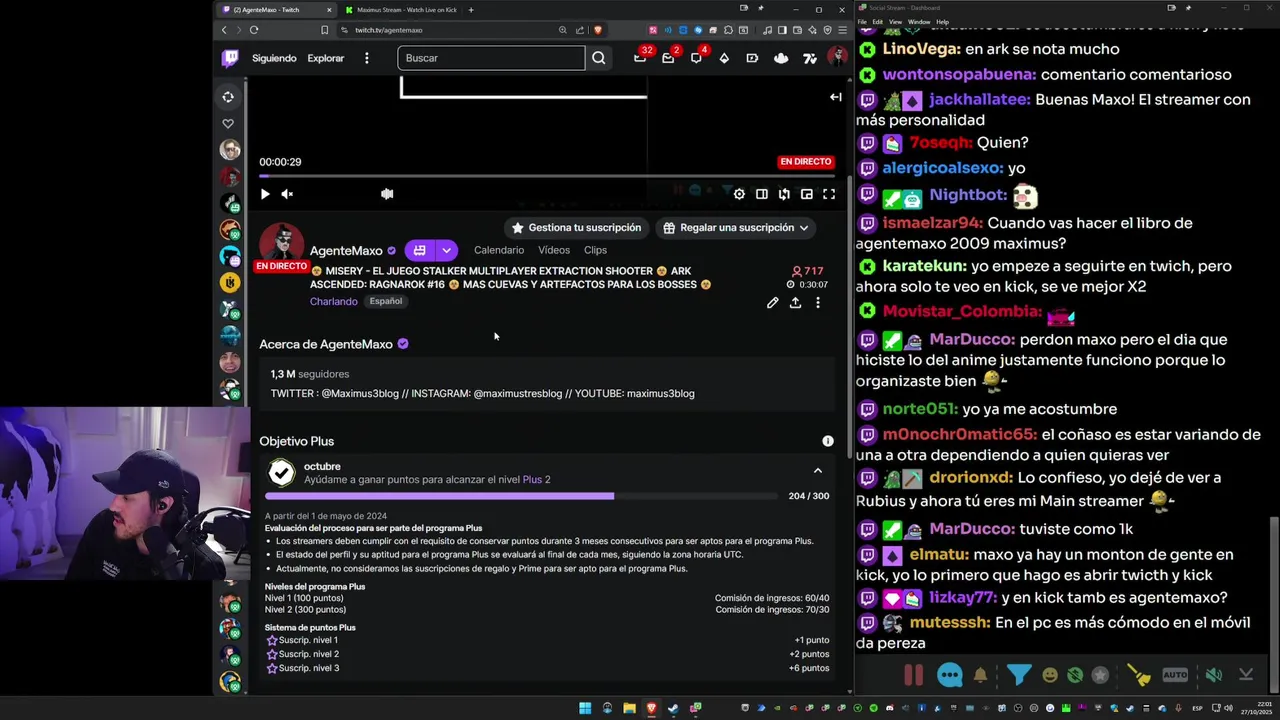Open the channel more-options three dots

[818, 303]
